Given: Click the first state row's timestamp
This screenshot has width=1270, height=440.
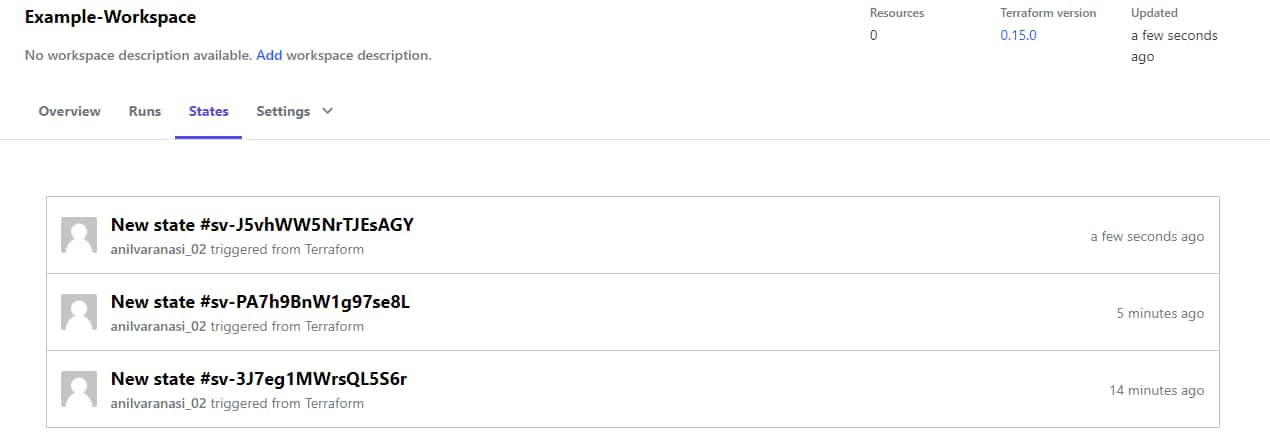Looking at the screenshot, I should pyautogui.click(x=1147, y=236).
